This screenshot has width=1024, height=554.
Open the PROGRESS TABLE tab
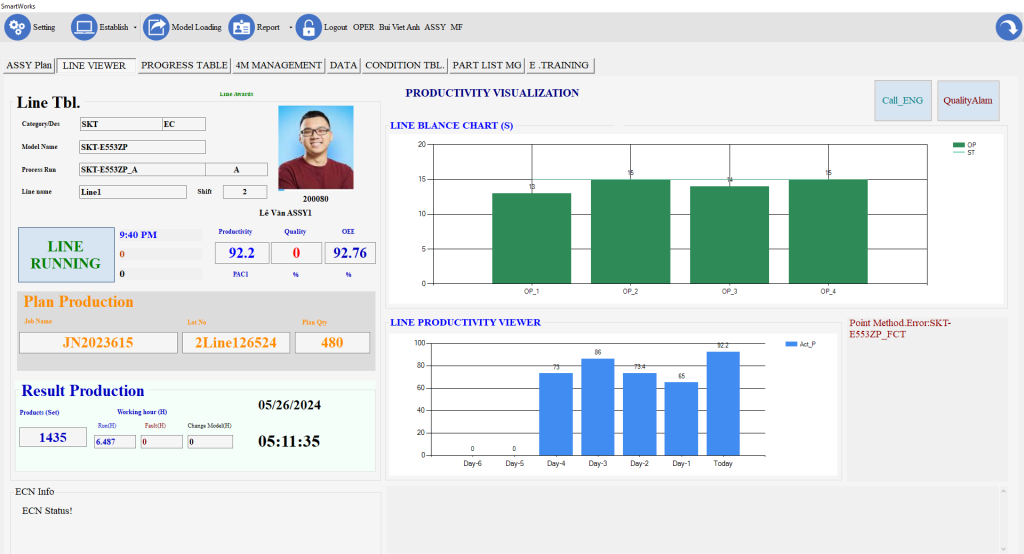[184, 65]
